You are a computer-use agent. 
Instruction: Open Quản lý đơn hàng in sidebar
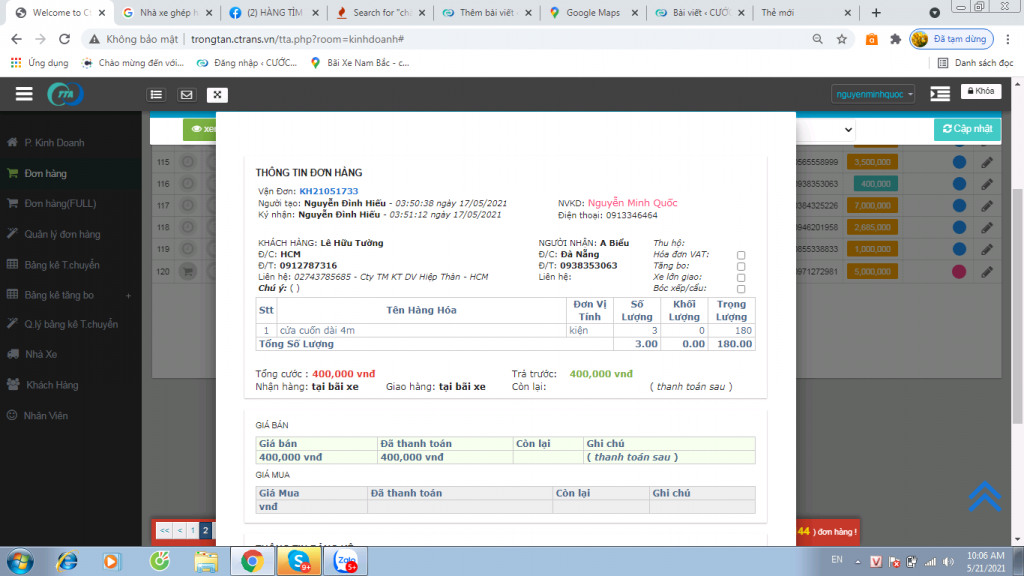coord(62,234)
